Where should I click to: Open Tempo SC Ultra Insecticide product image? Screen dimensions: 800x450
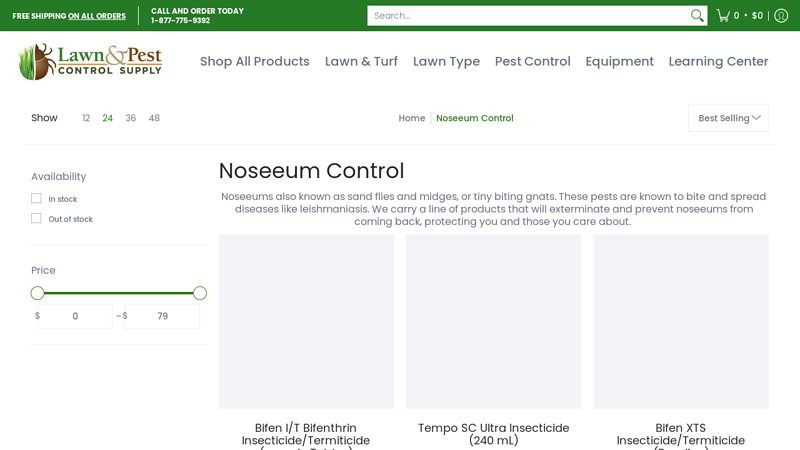pyautogui.click(x=493, y=321)
